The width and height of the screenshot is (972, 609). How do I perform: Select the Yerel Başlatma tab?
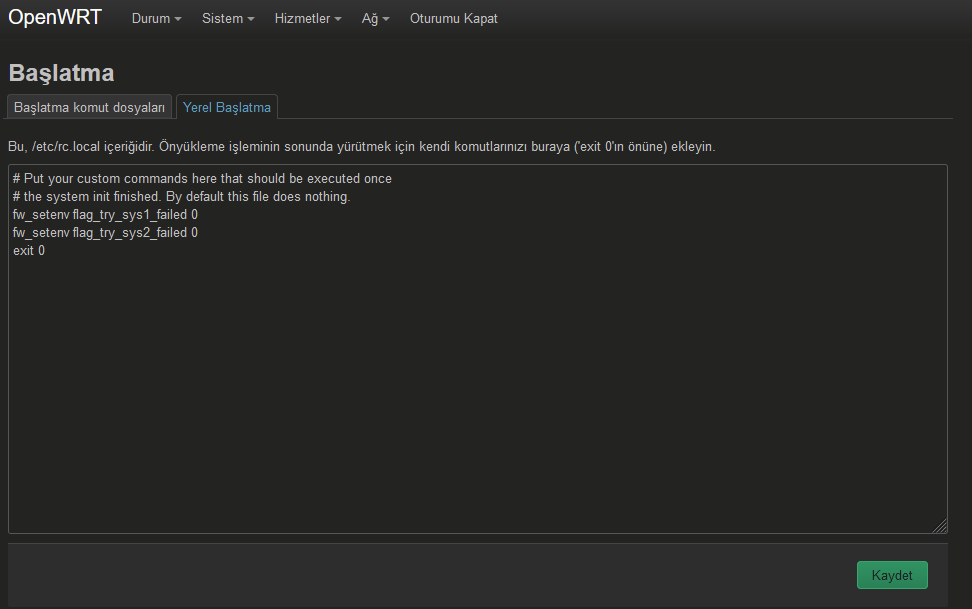pyautogui.click(x=227, y=107)
